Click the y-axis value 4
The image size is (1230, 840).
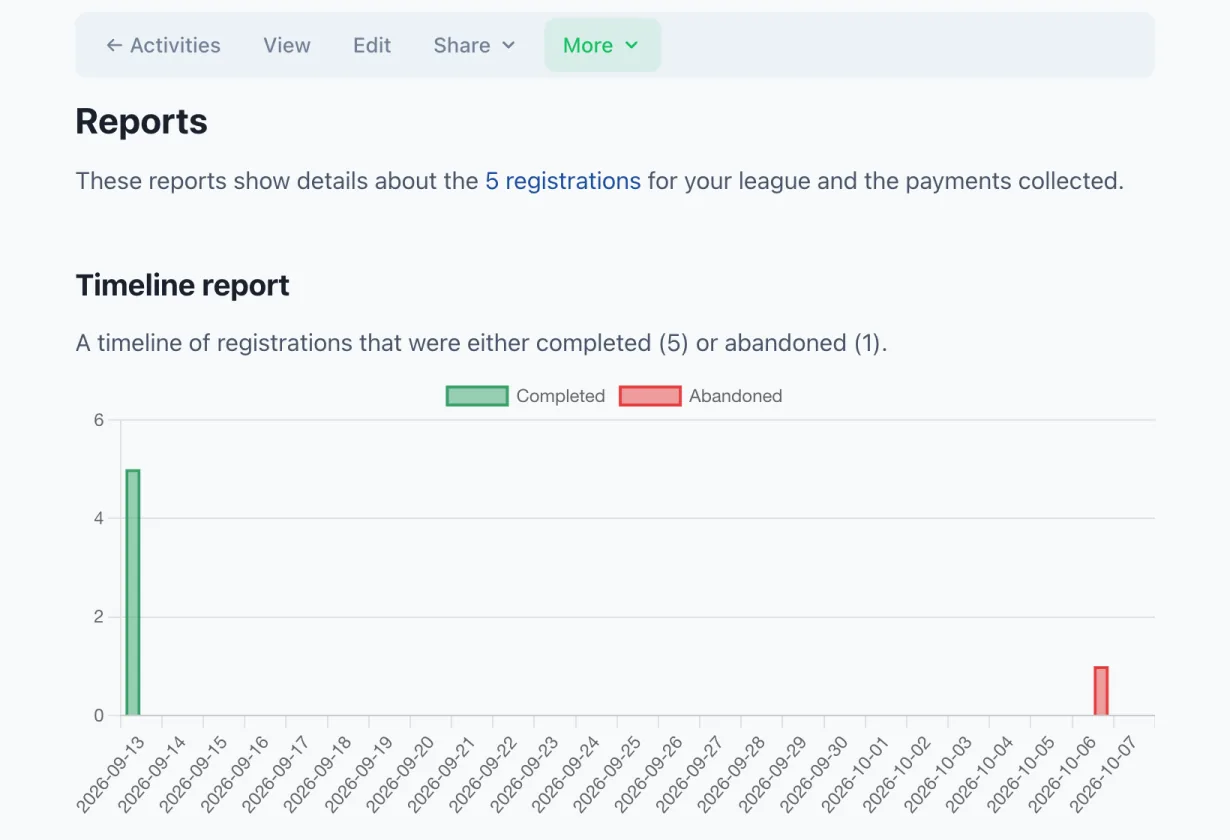coord(99,518)
